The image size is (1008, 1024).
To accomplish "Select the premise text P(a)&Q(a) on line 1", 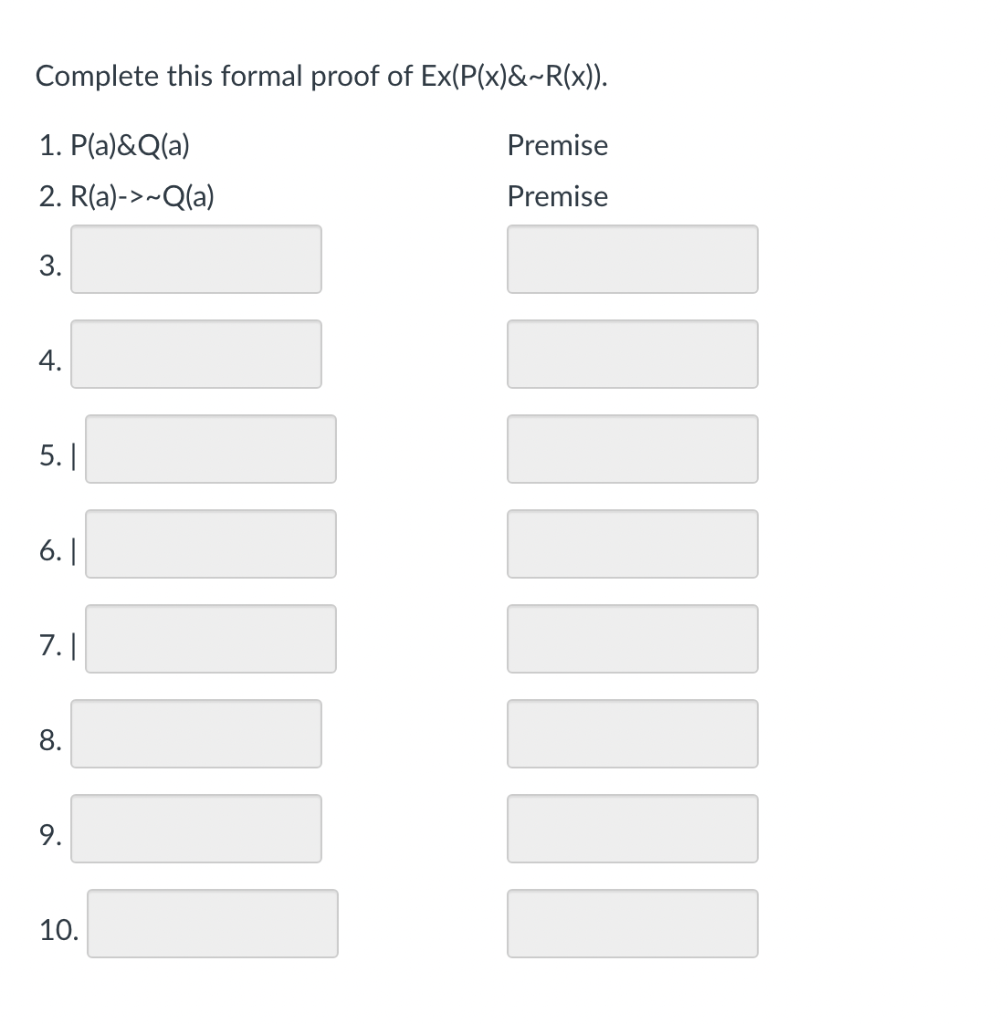I will pyautogui.click(x=130, y=146).
